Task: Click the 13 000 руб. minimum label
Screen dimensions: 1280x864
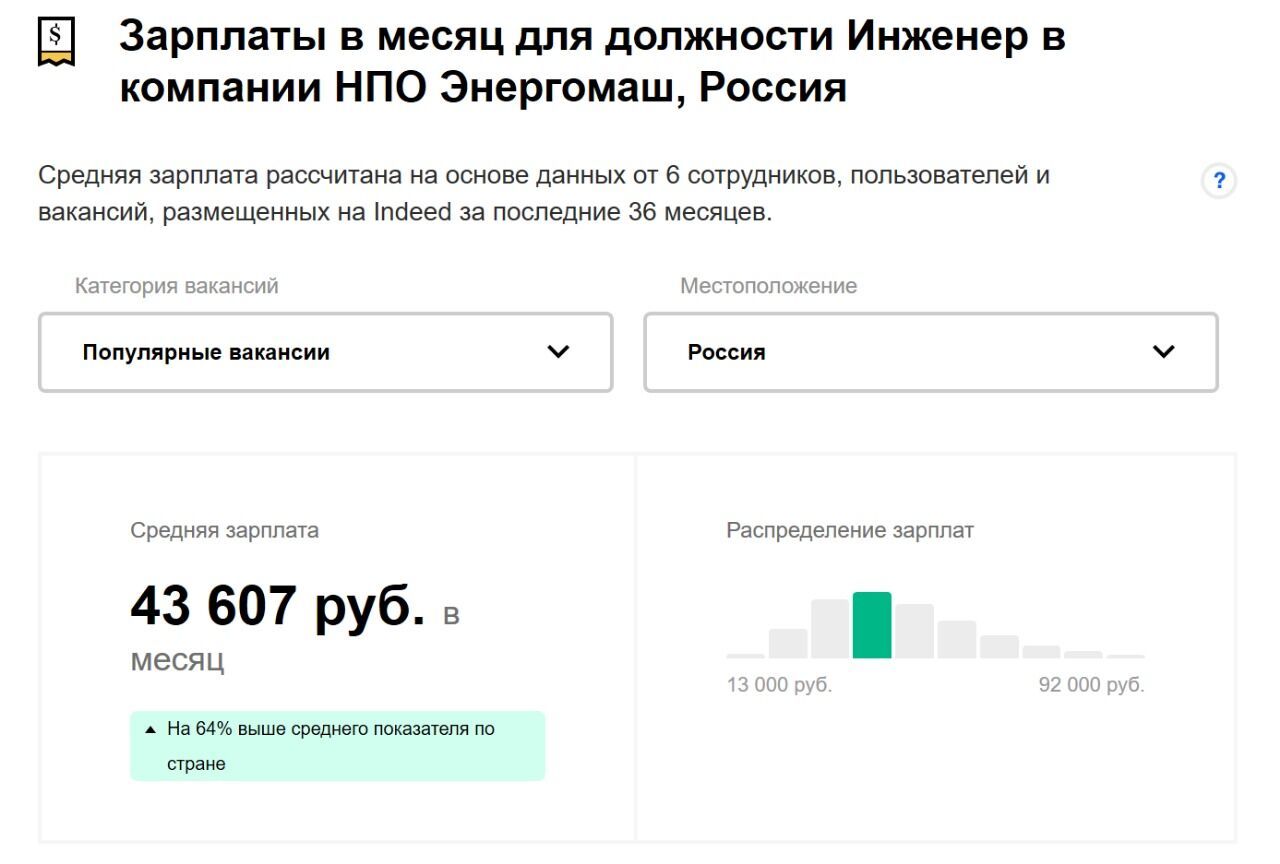Action: click(779, 686)
